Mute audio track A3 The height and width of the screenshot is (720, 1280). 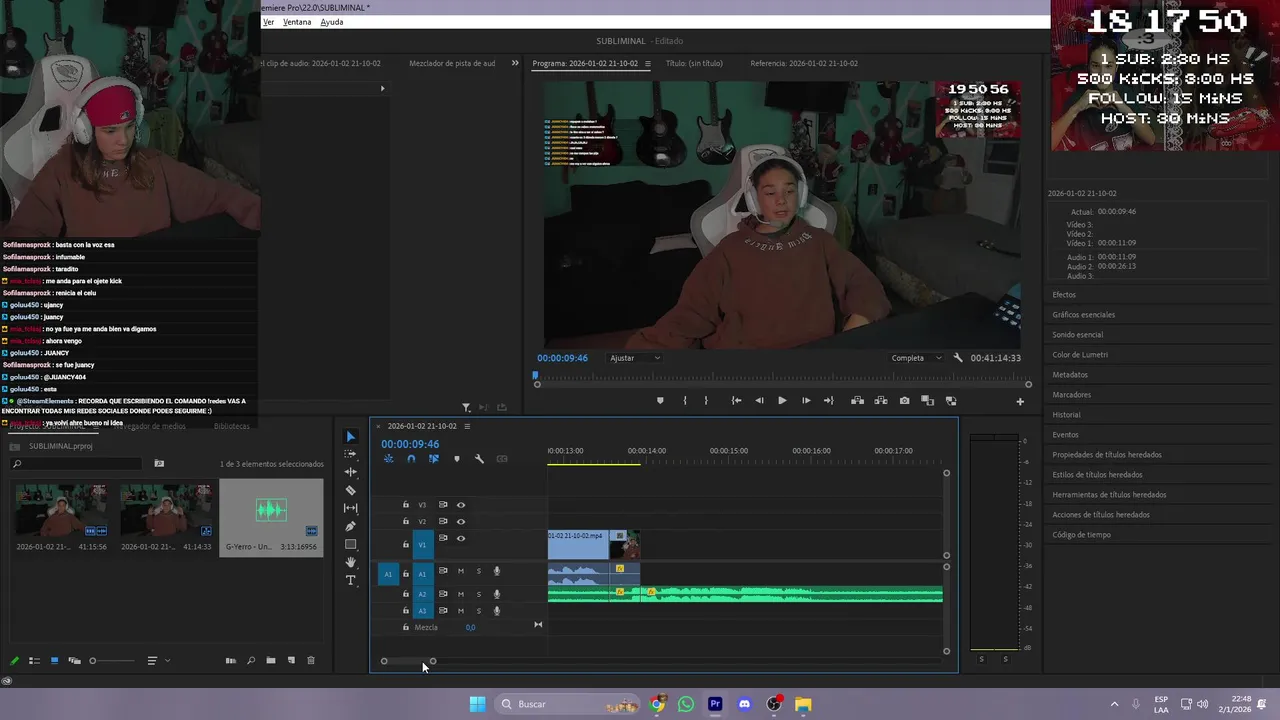(461, 611)
